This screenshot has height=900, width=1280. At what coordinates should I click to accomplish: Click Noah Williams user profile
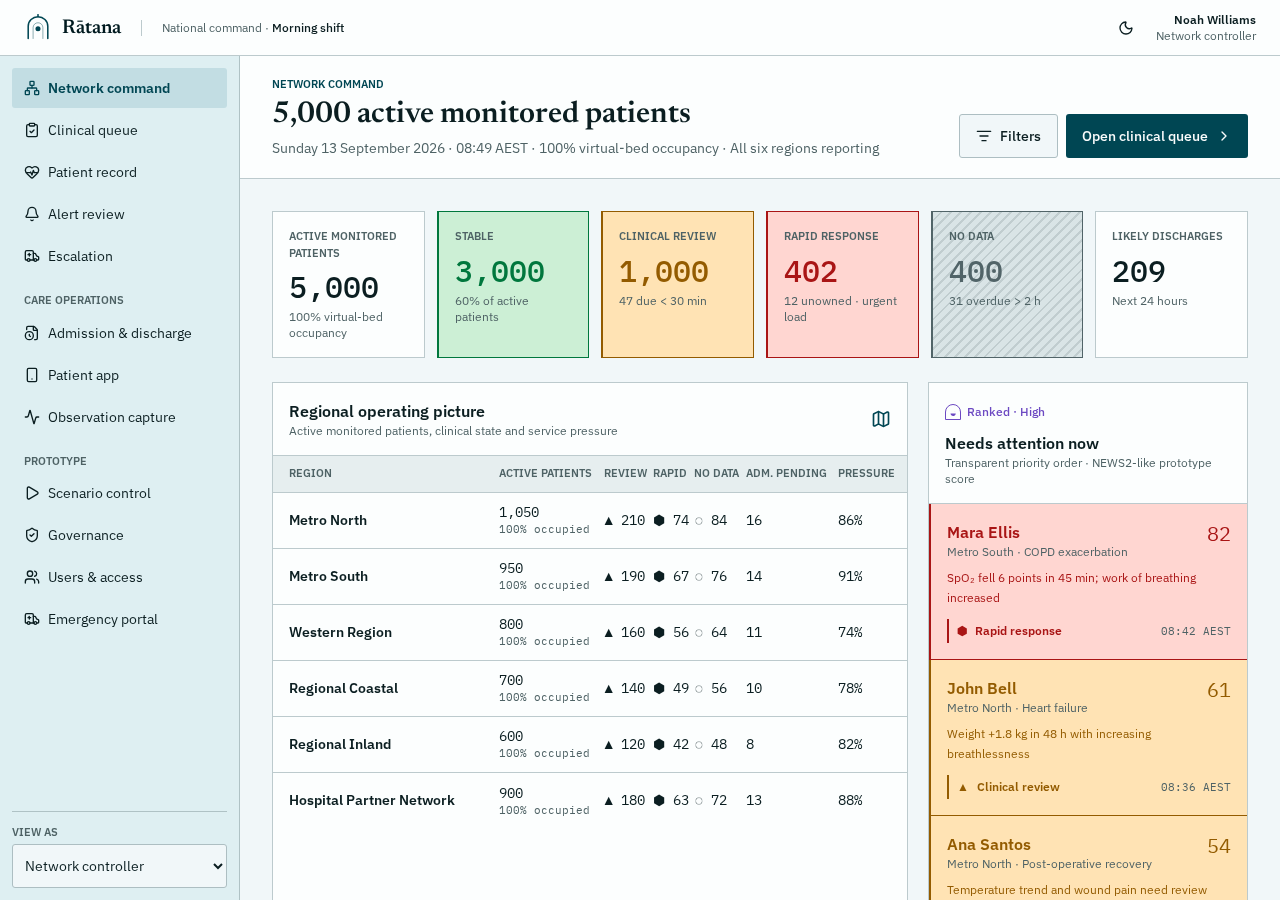[1206, 28]
